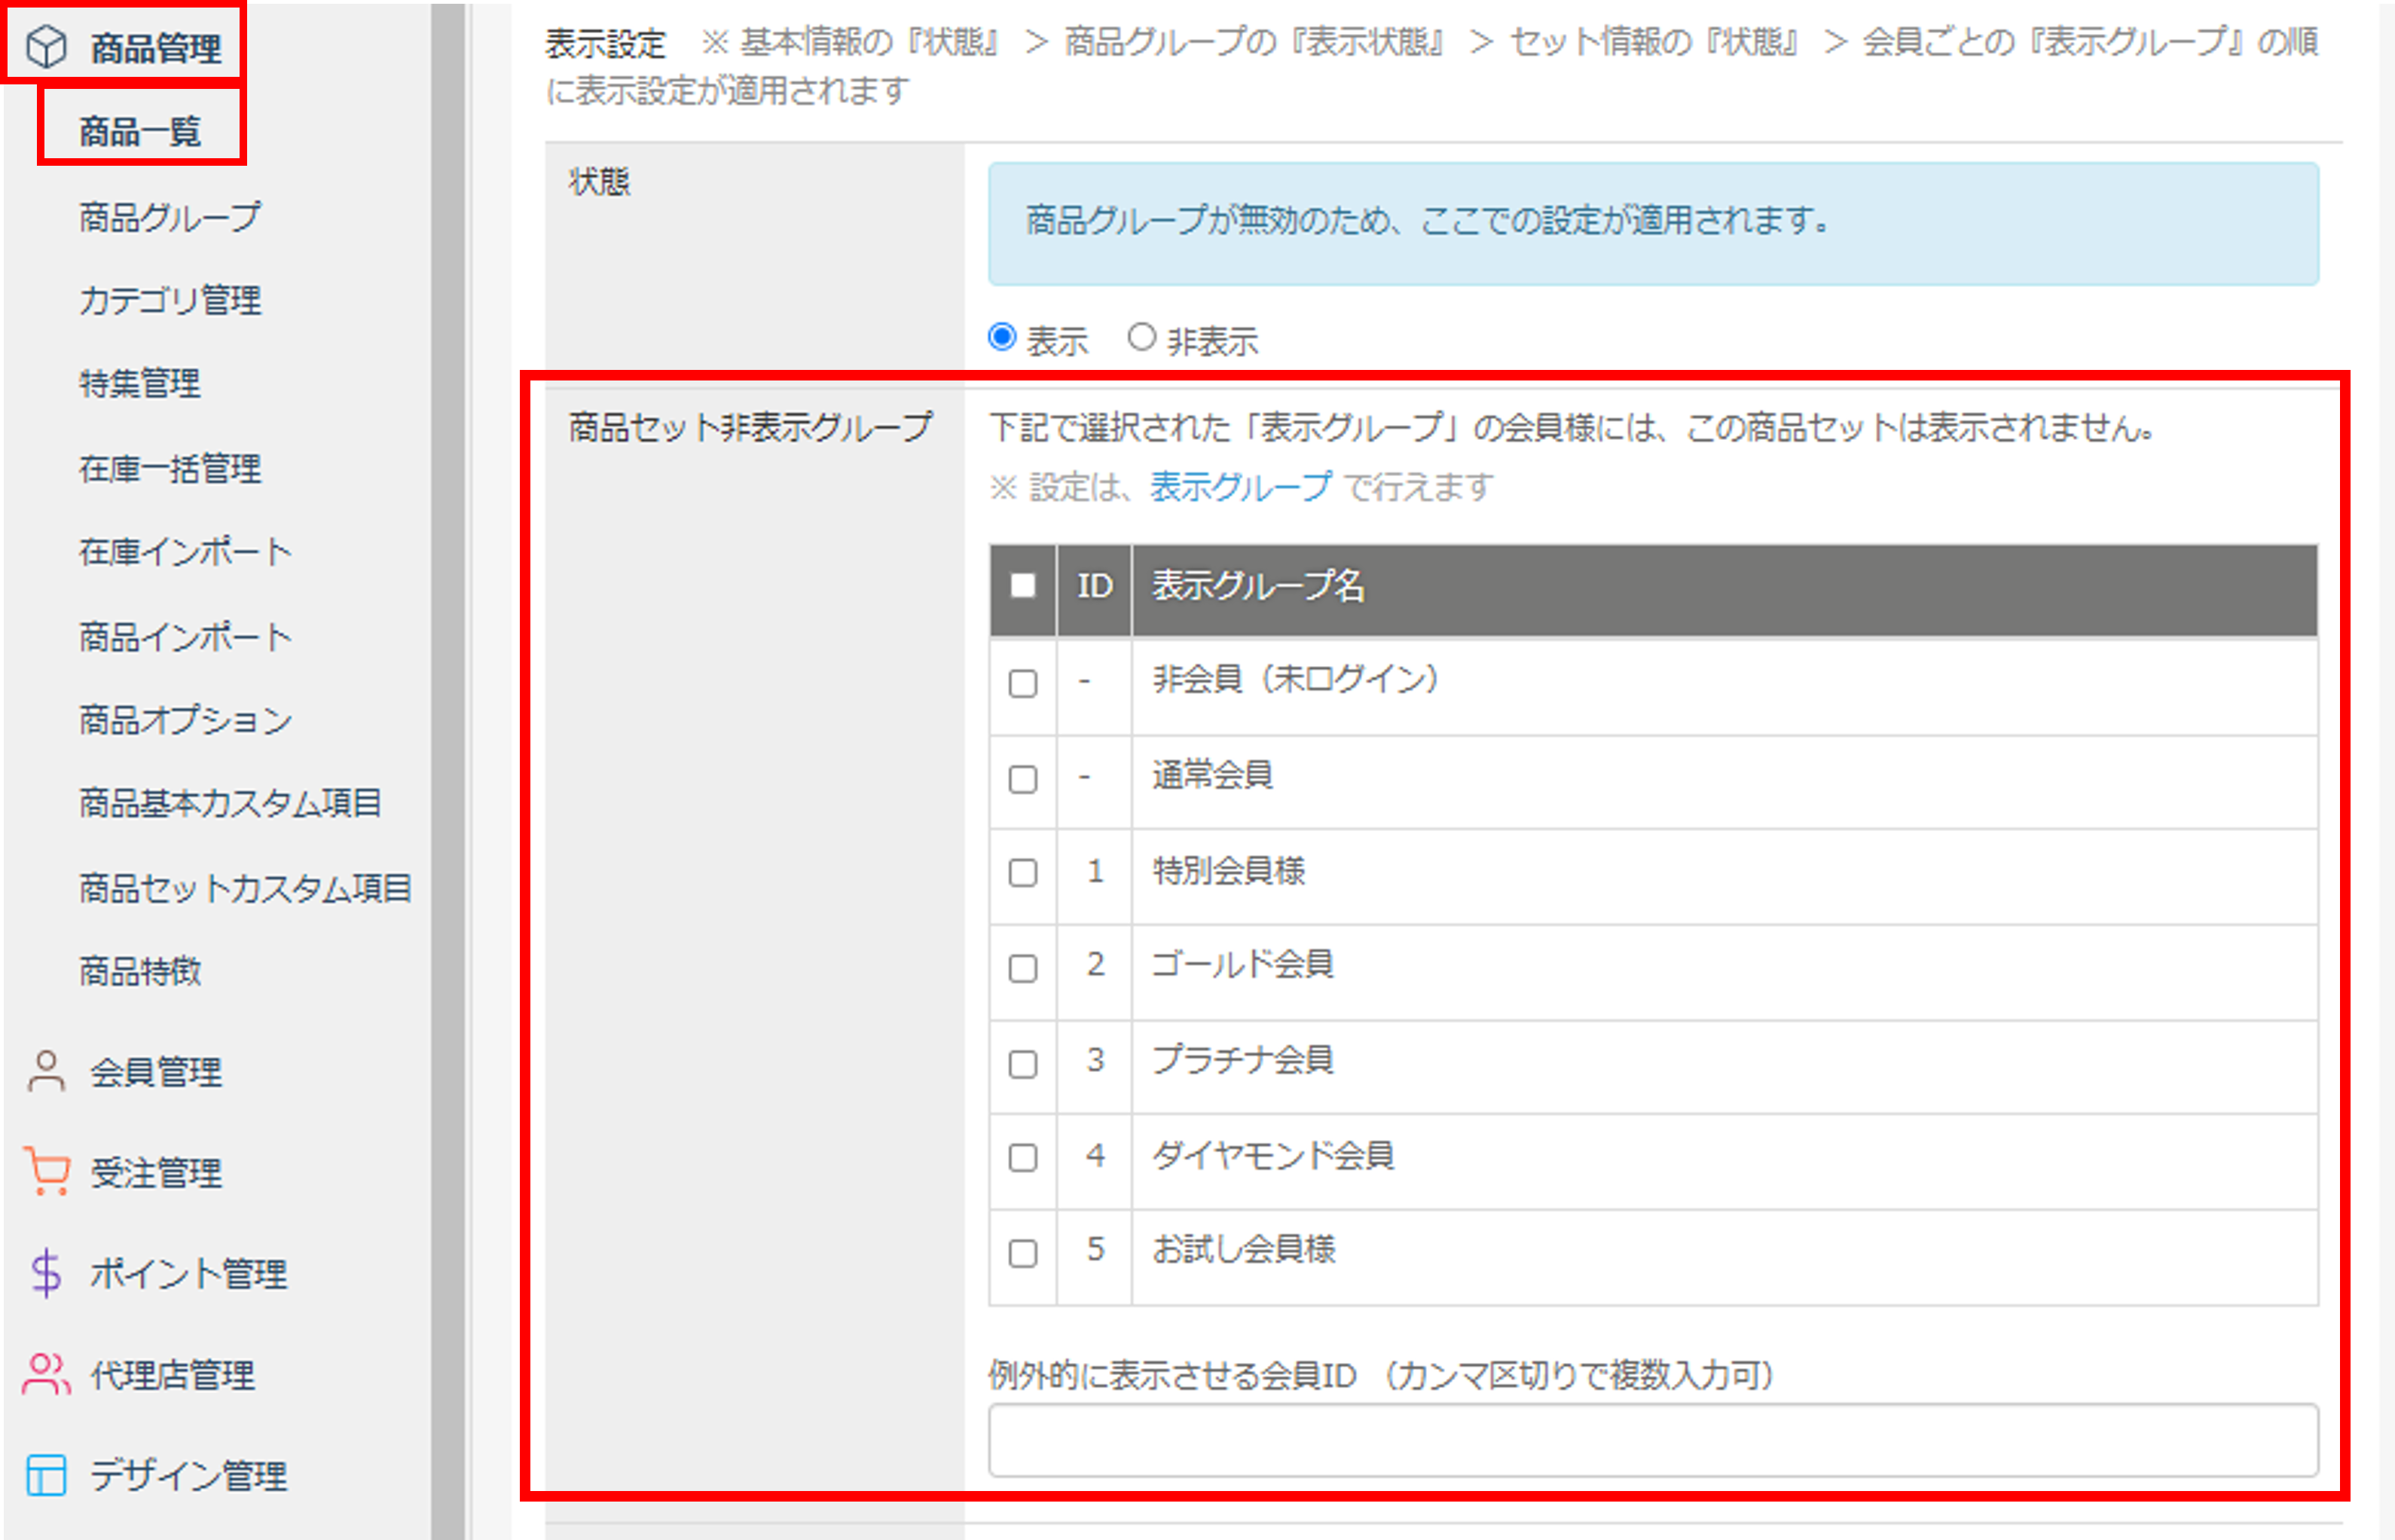2395x1540 pixels.
Task: Check the プラチナ会員 row checkbox
Action: pos(1023,1064)
